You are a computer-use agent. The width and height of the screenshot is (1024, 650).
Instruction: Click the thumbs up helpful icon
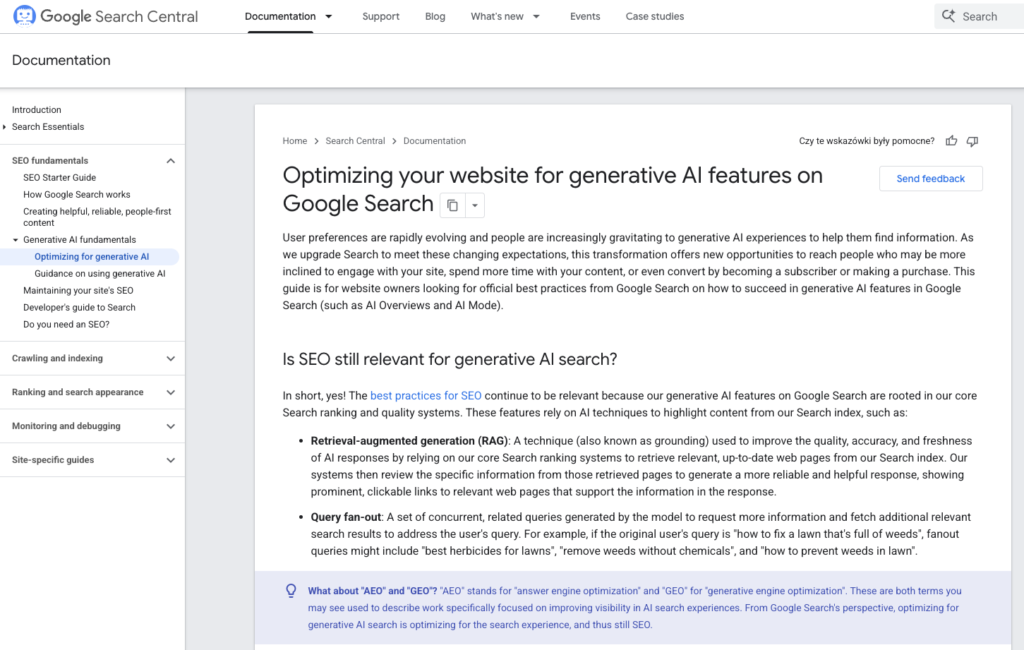tap(952, 141)
